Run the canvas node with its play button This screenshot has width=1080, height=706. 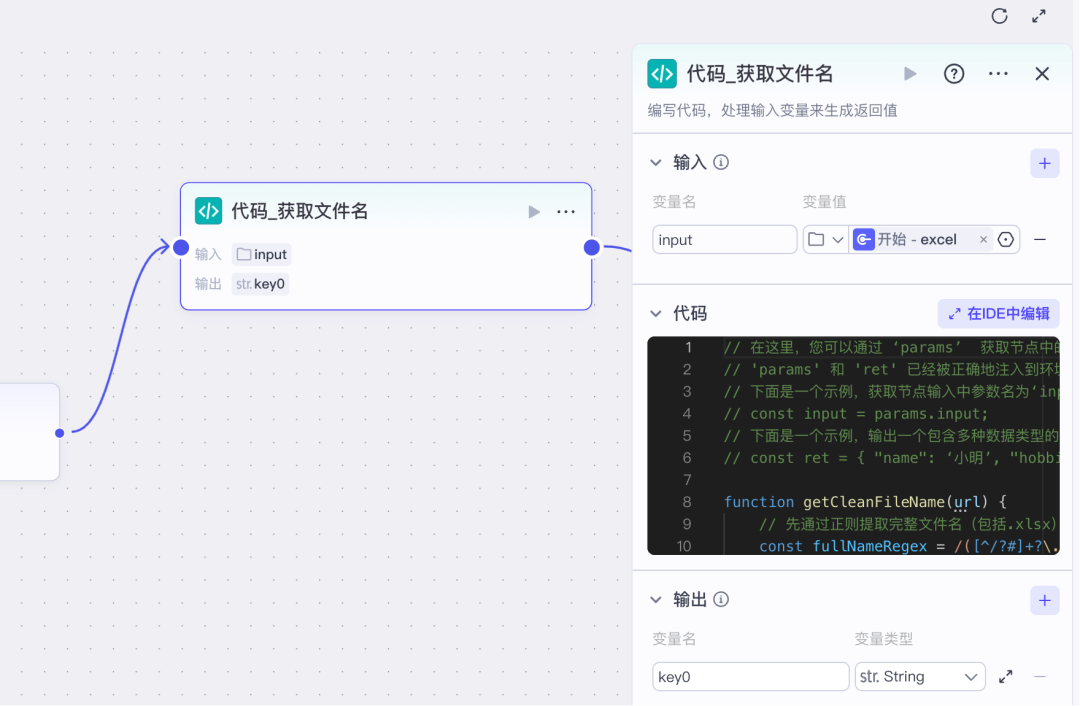coord(534,211)
